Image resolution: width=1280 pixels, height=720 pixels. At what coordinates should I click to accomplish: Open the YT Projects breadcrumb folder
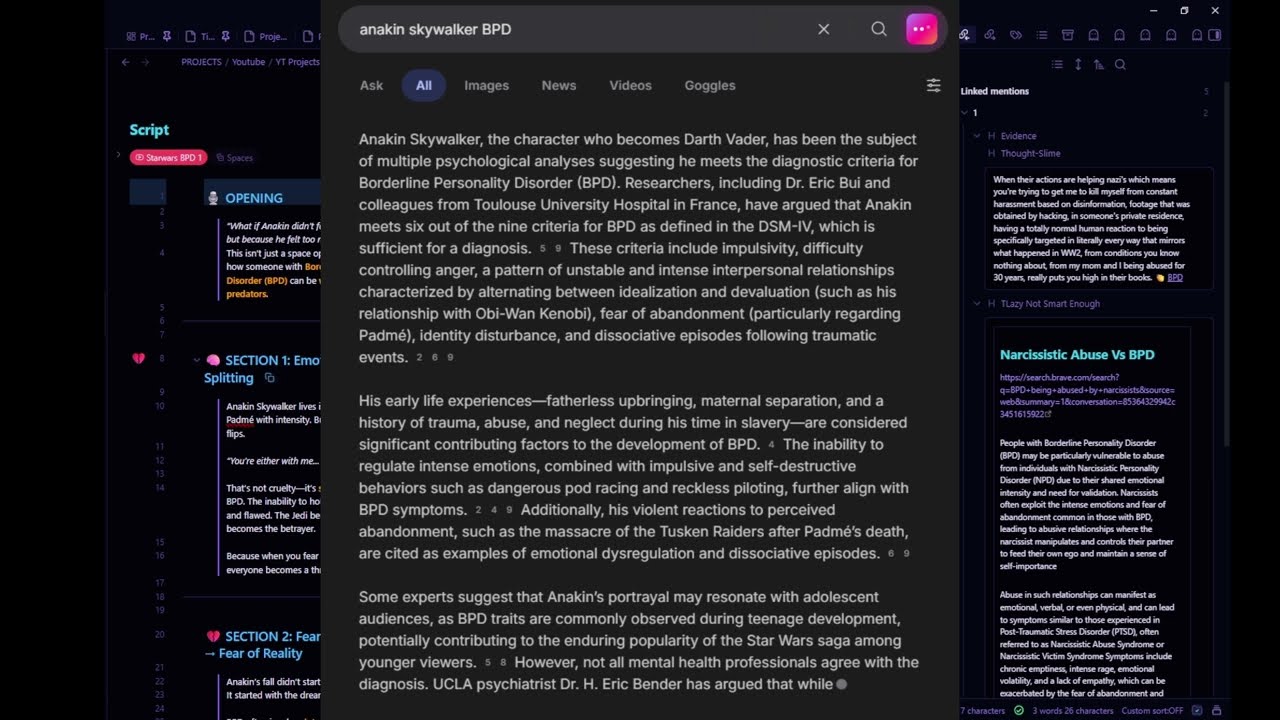(x=297, y=62)
